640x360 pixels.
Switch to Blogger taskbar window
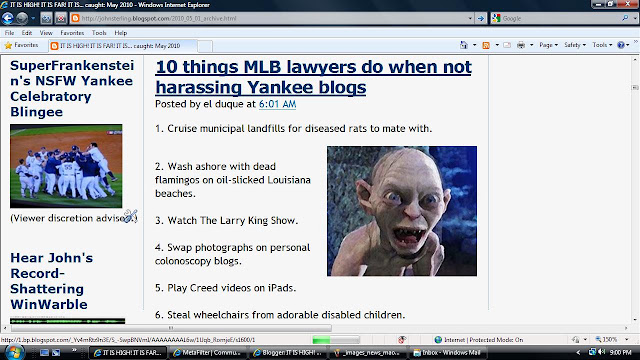[288, 353]
